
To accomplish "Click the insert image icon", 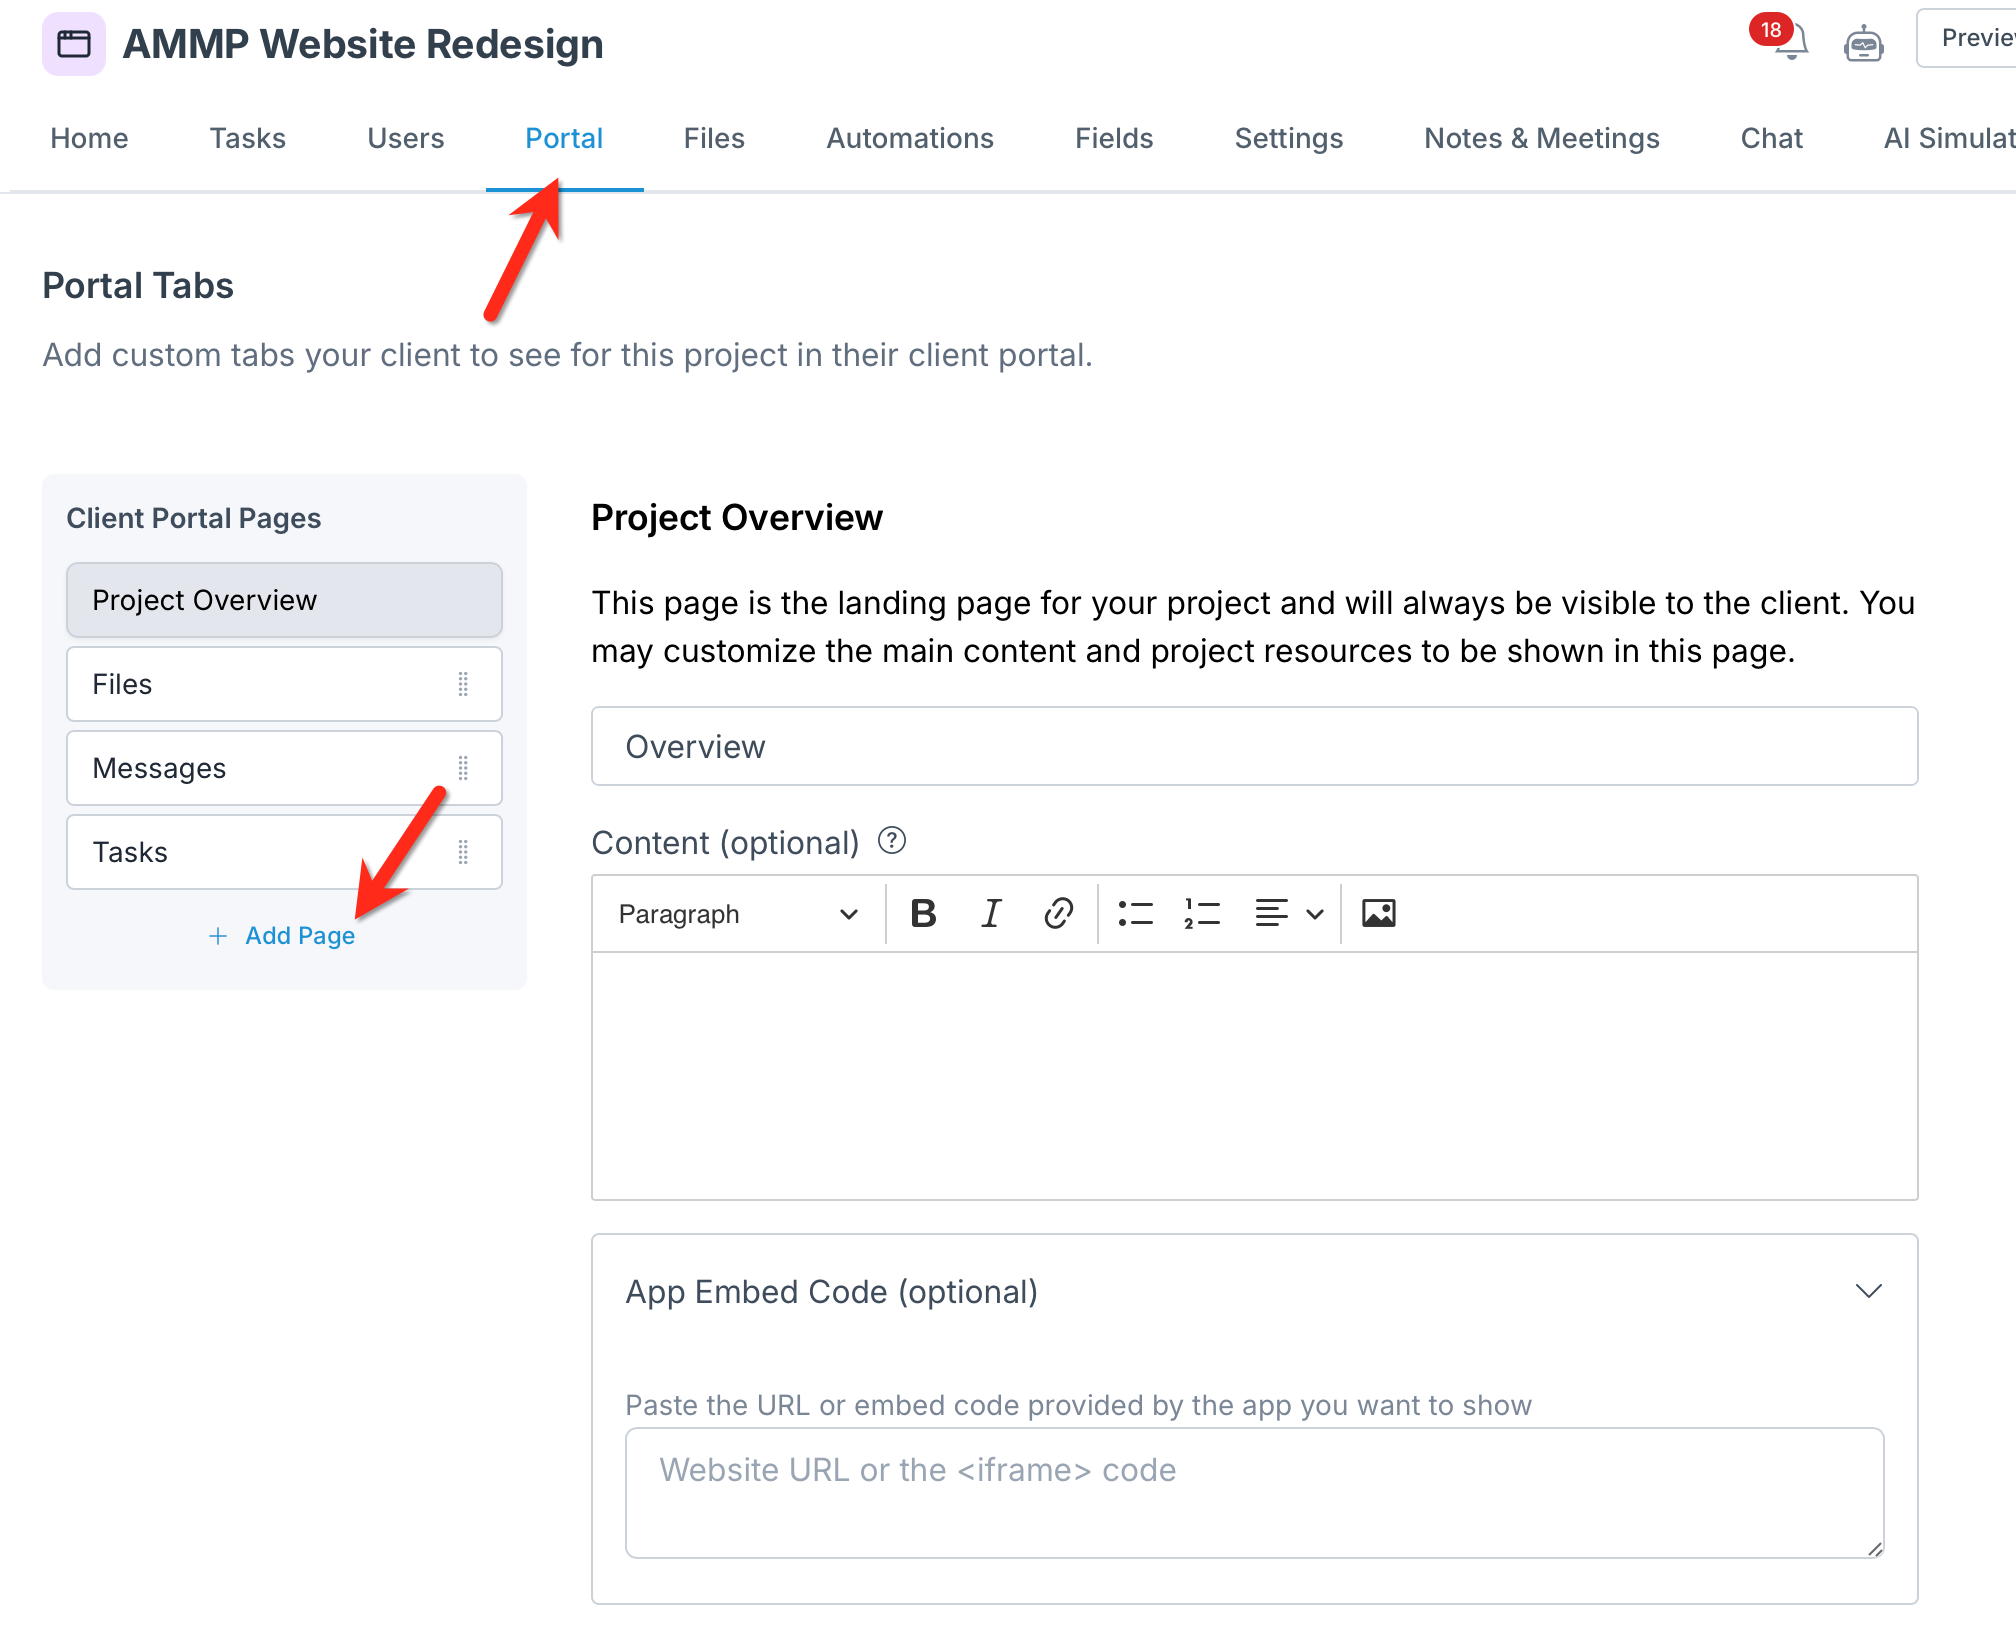I will point(1378,914).
